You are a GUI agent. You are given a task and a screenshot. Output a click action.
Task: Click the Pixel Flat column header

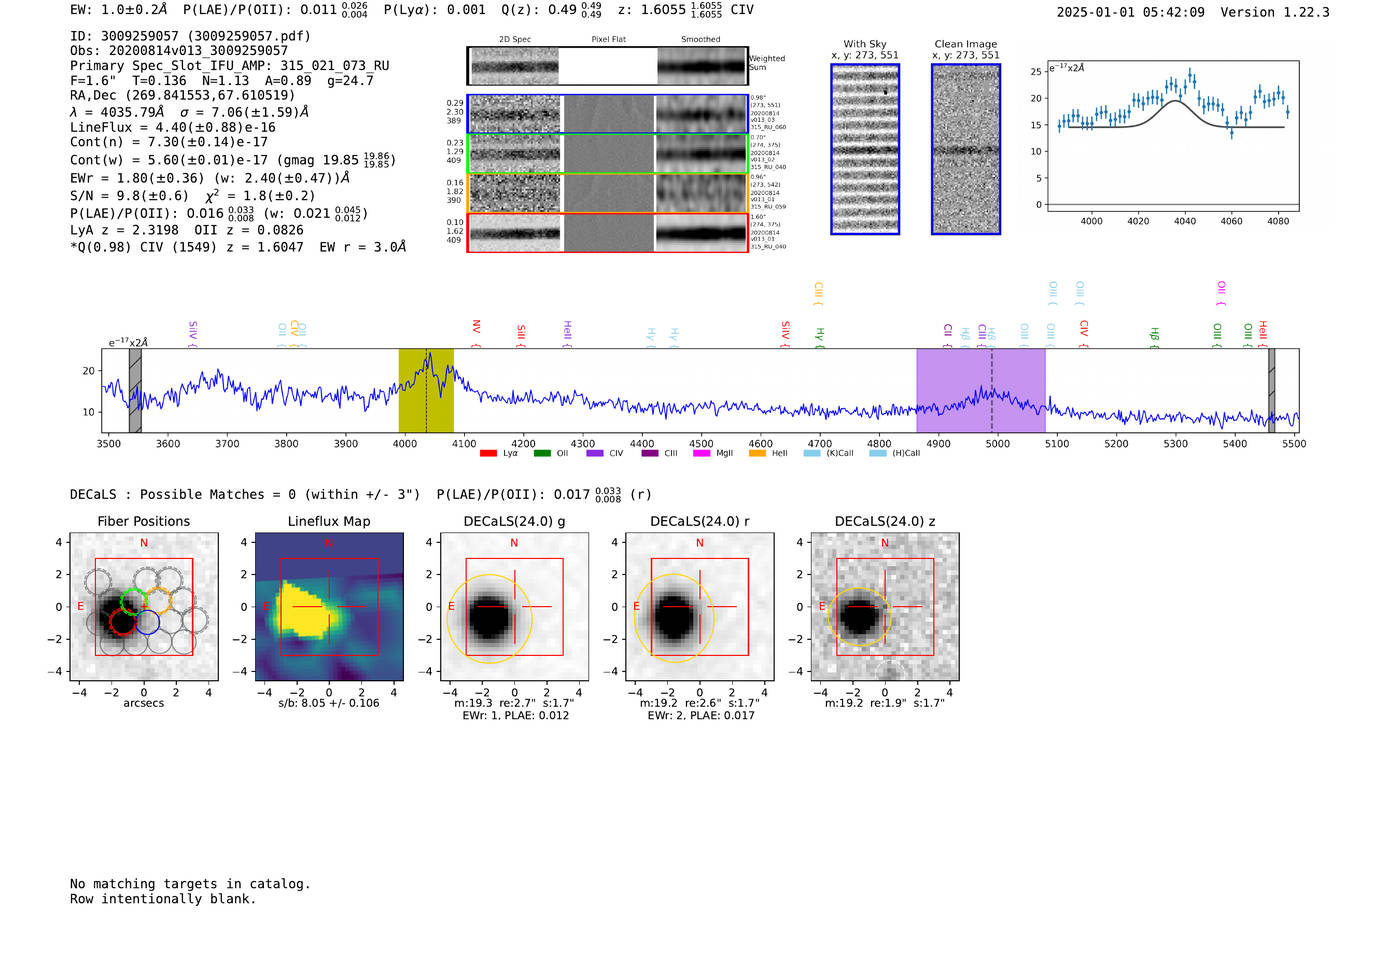[609, 40]
